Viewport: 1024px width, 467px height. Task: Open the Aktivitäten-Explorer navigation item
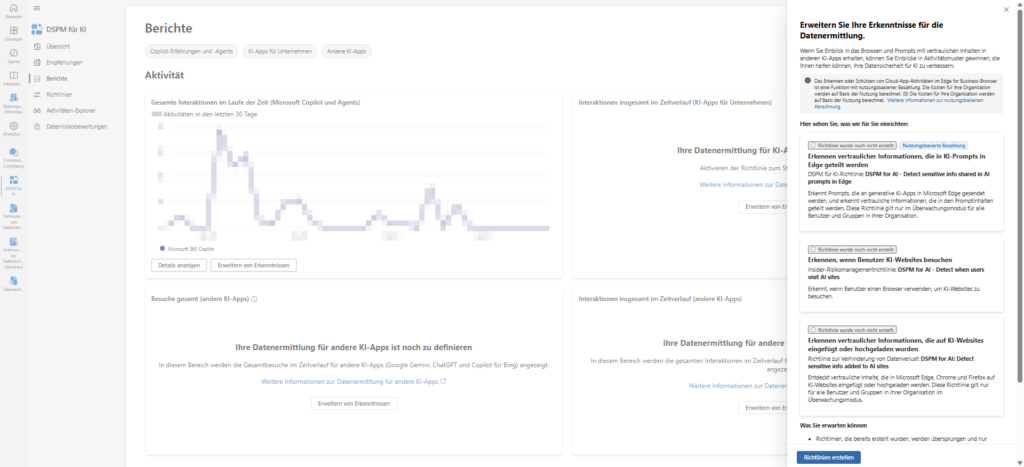pos(70,110)
